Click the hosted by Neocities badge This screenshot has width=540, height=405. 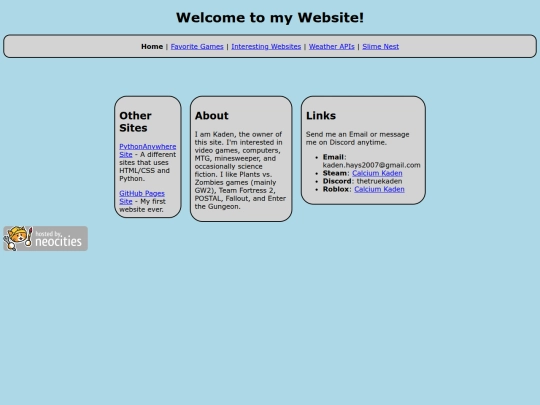click(x=45, y=238)
